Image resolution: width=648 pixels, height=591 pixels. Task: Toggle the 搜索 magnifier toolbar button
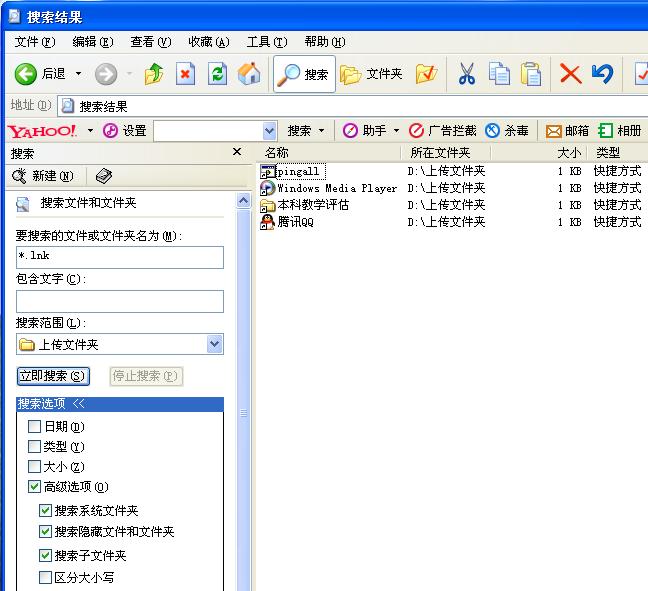pos(304,74)
